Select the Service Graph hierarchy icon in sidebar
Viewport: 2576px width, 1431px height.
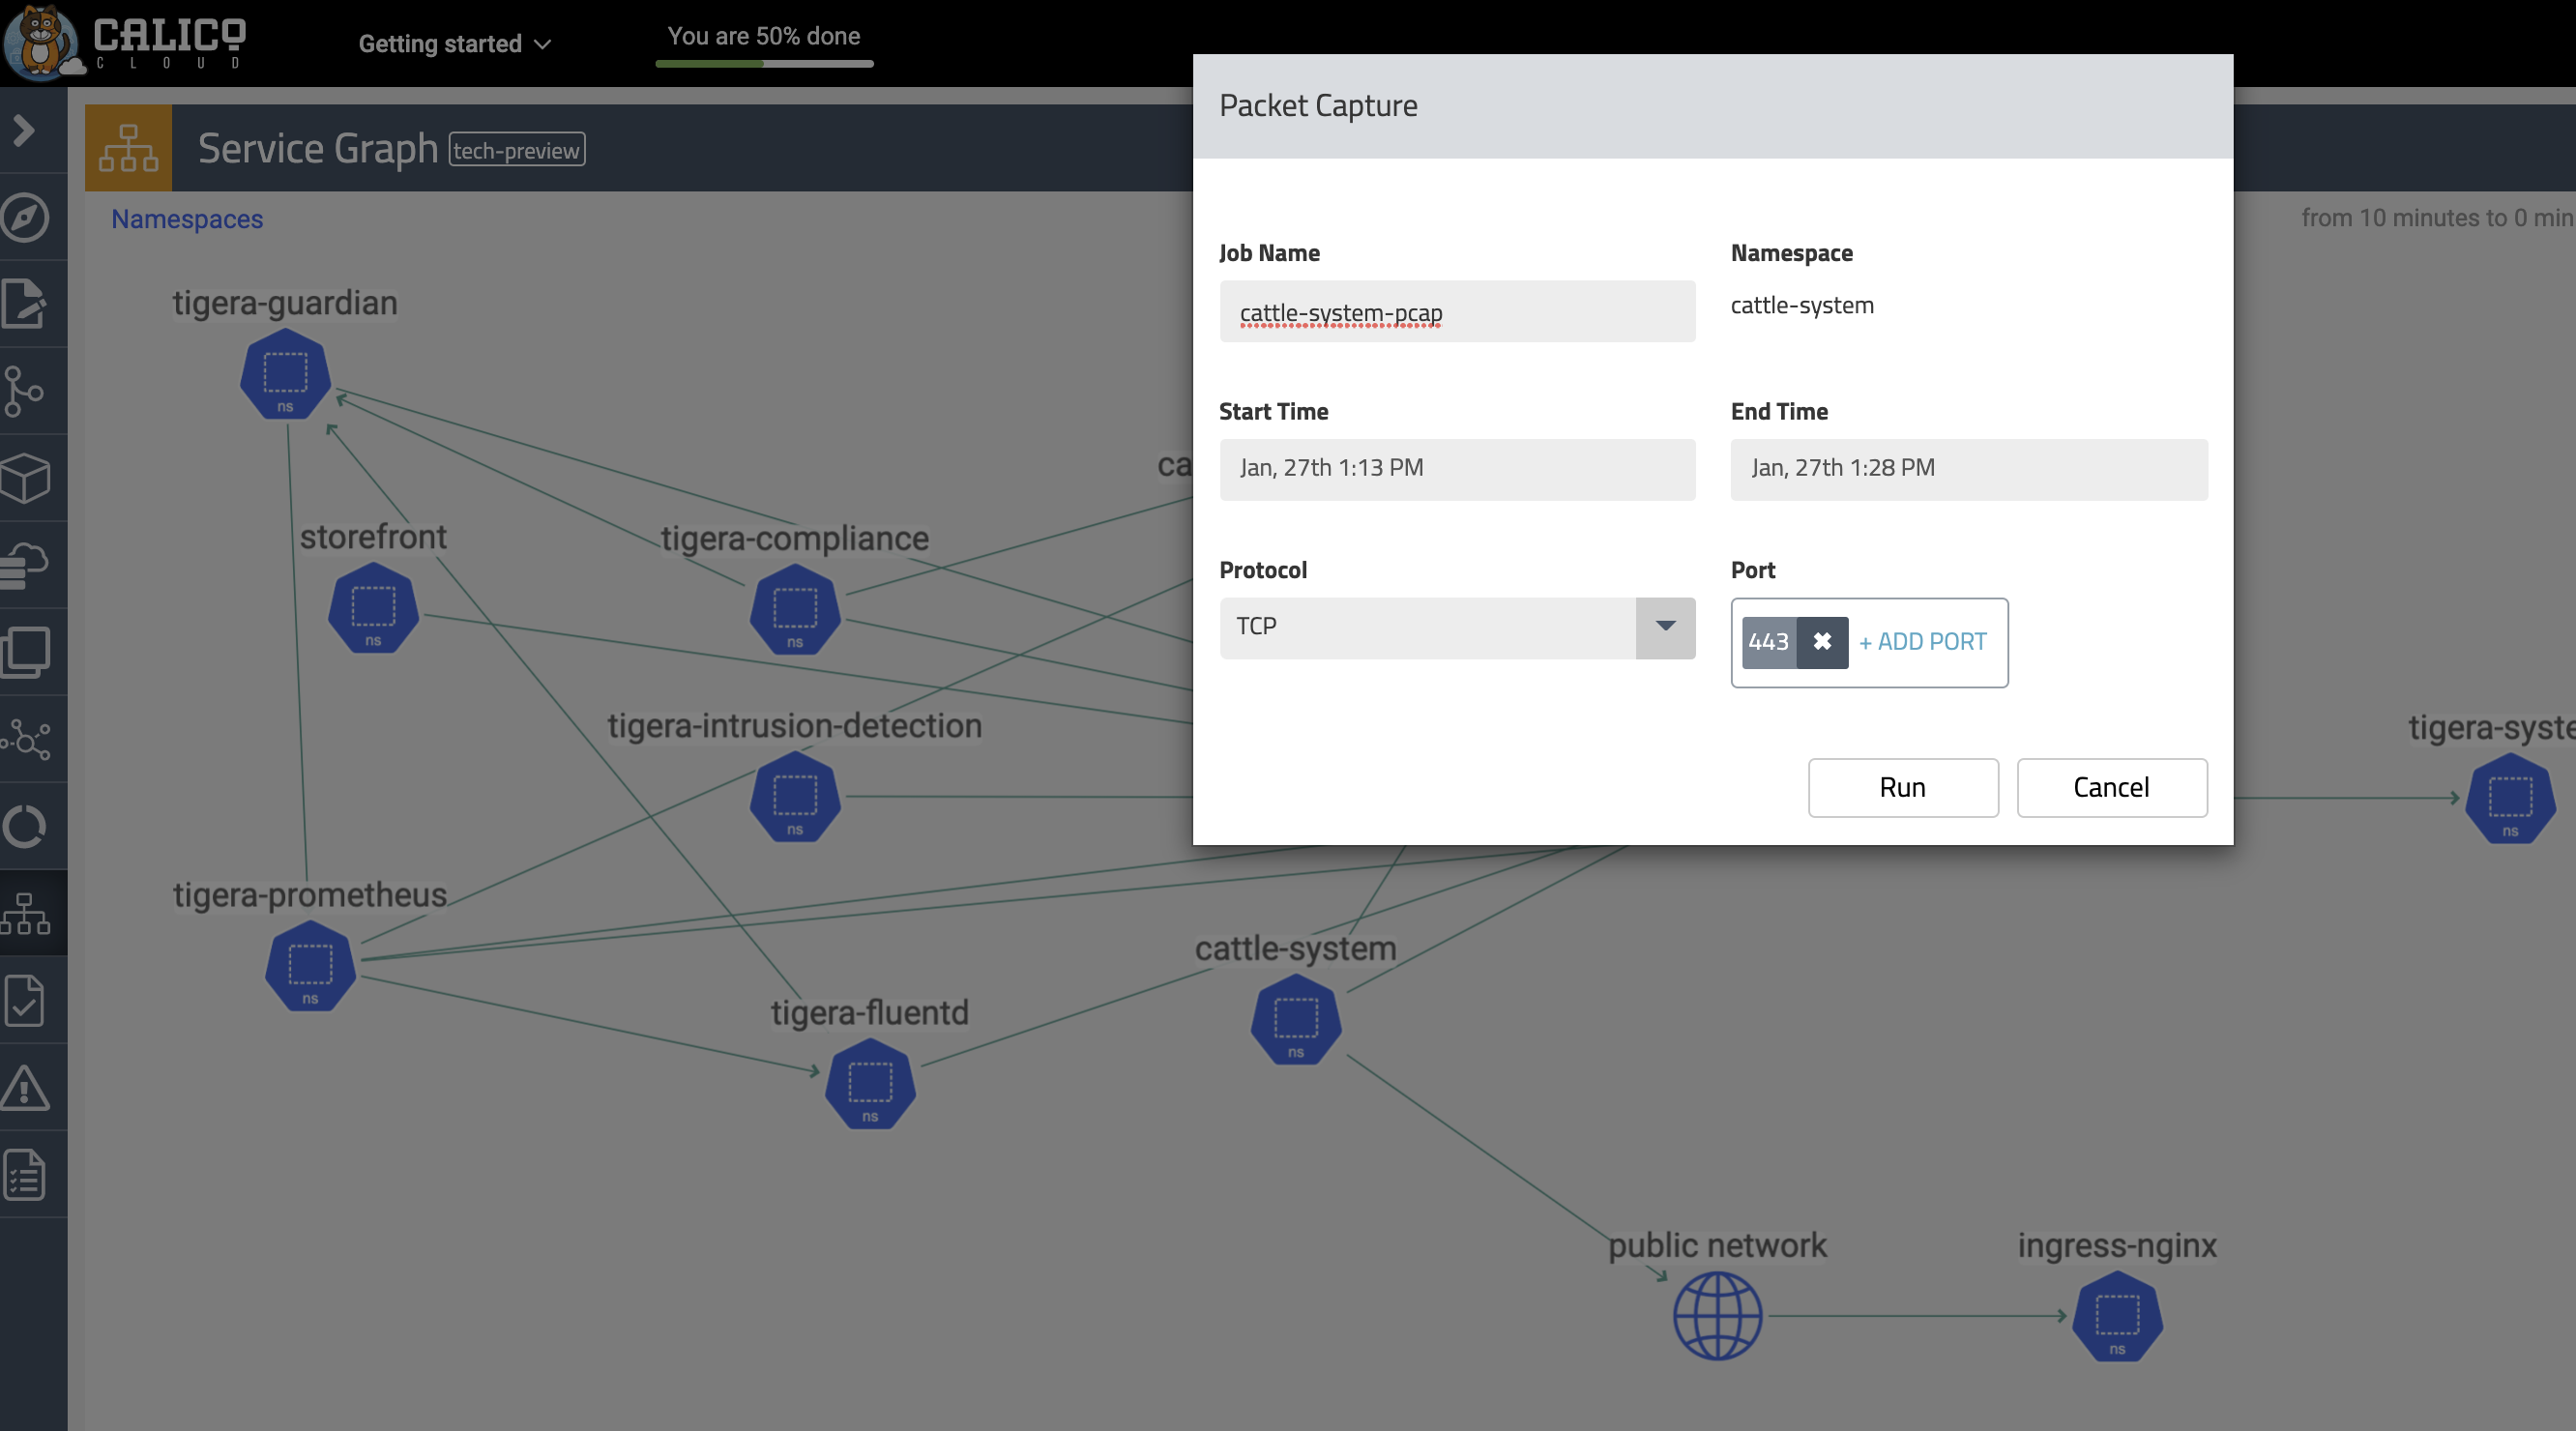(x=25, y=913)
